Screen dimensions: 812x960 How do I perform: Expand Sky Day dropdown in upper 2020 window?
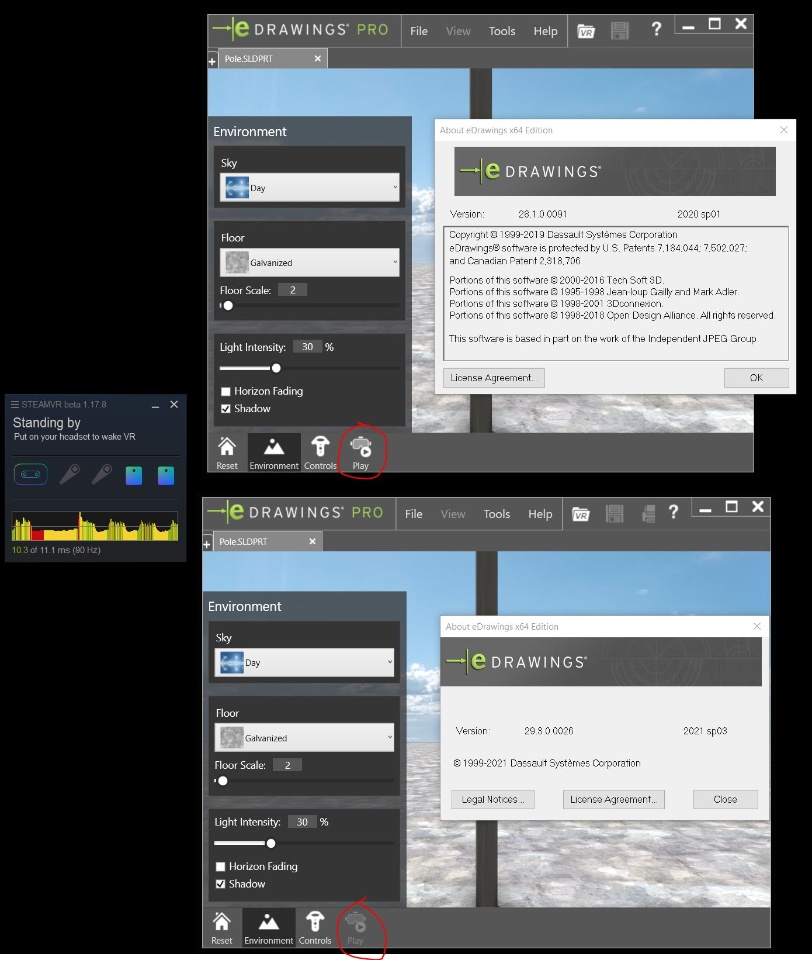(x=310, y=187)
